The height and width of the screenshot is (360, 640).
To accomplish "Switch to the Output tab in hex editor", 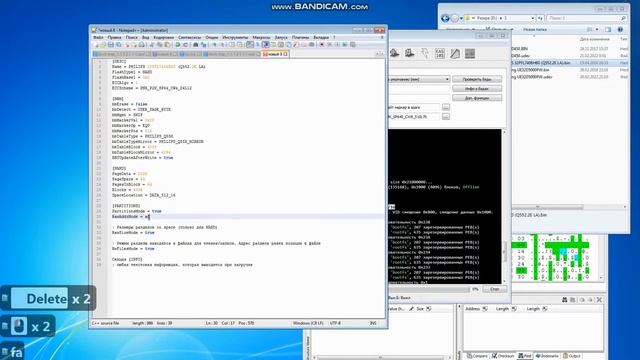I will coord(572,356).
